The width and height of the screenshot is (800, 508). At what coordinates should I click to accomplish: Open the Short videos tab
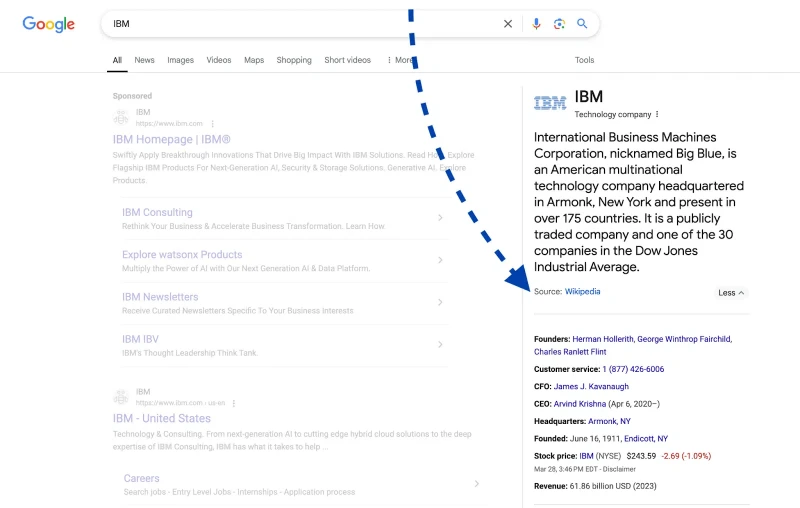[x=347, y=60]
